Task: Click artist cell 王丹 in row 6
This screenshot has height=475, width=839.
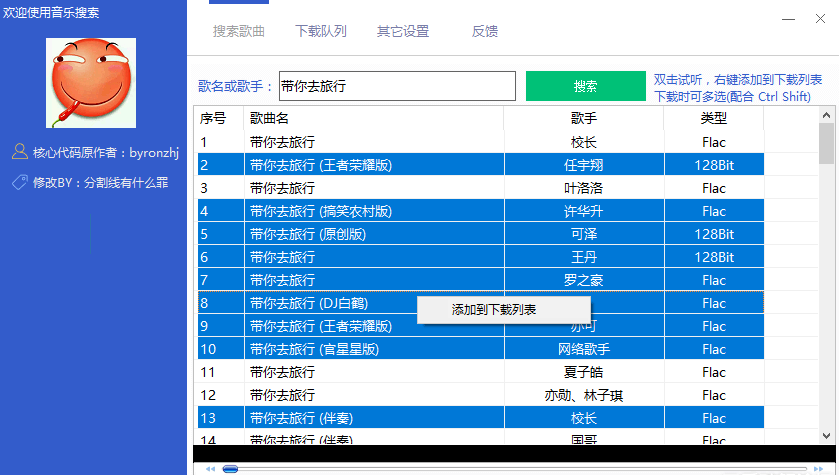Action: (584, 257)
